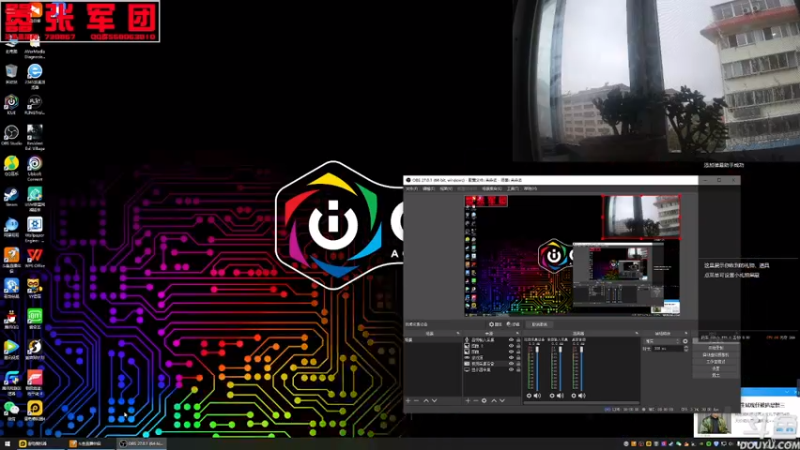Click the 退出 button in OBS controls
The width and height of the screenshot is (800, 450).
pyautogui.click(x=715, y=374)
